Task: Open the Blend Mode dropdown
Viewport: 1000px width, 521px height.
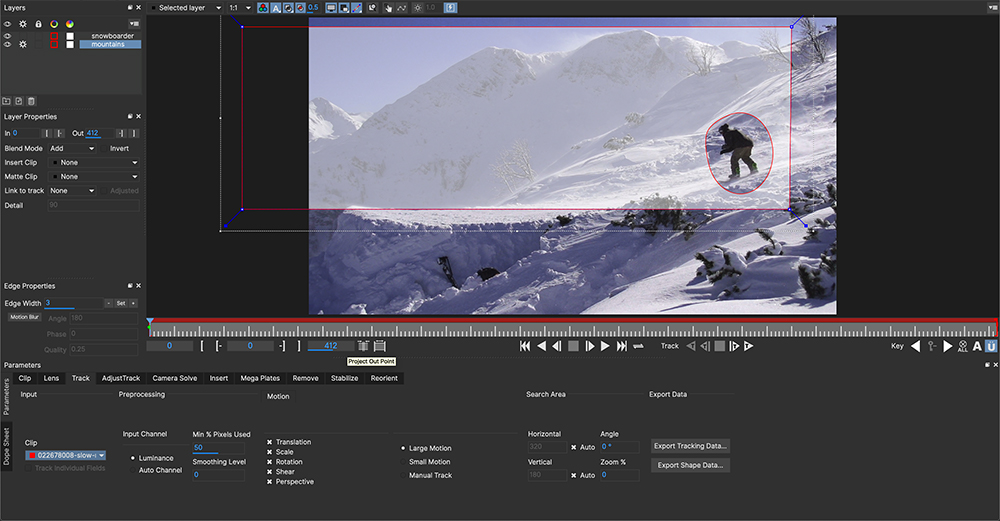Action: coord(72,148)
